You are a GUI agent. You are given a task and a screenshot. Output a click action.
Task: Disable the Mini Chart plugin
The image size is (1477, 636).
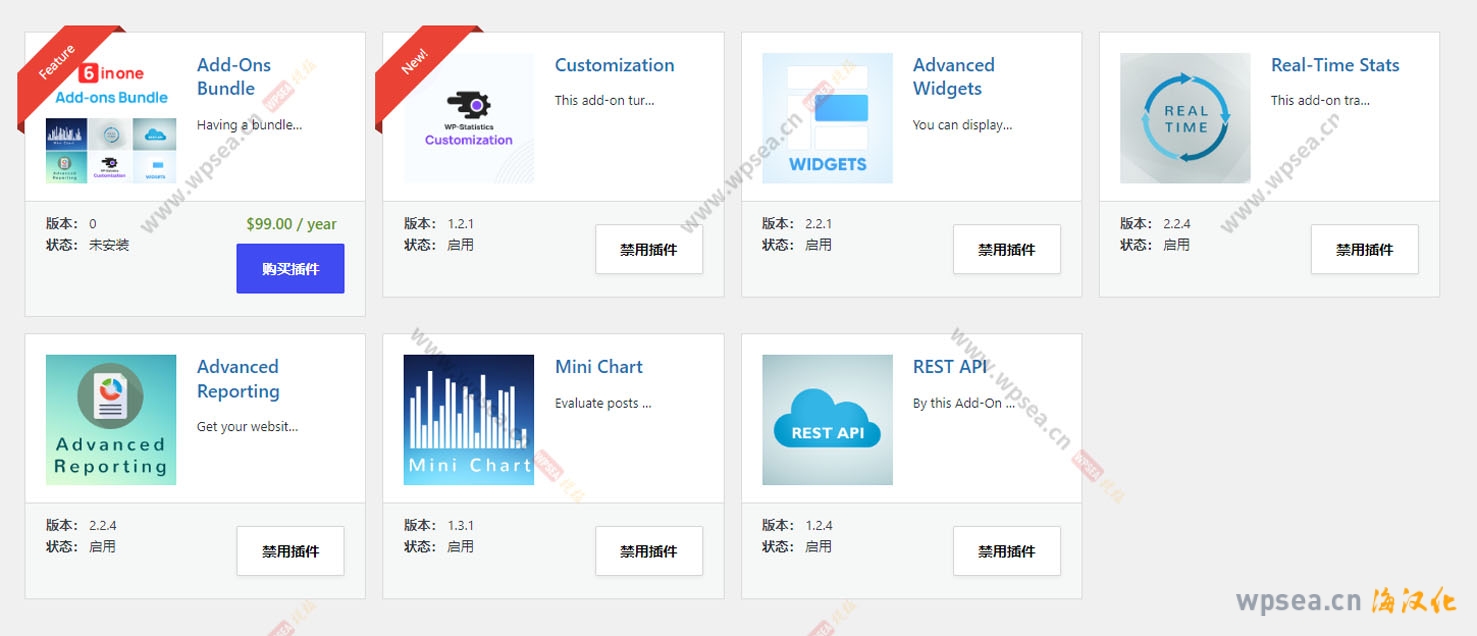(x=649, y=551)
